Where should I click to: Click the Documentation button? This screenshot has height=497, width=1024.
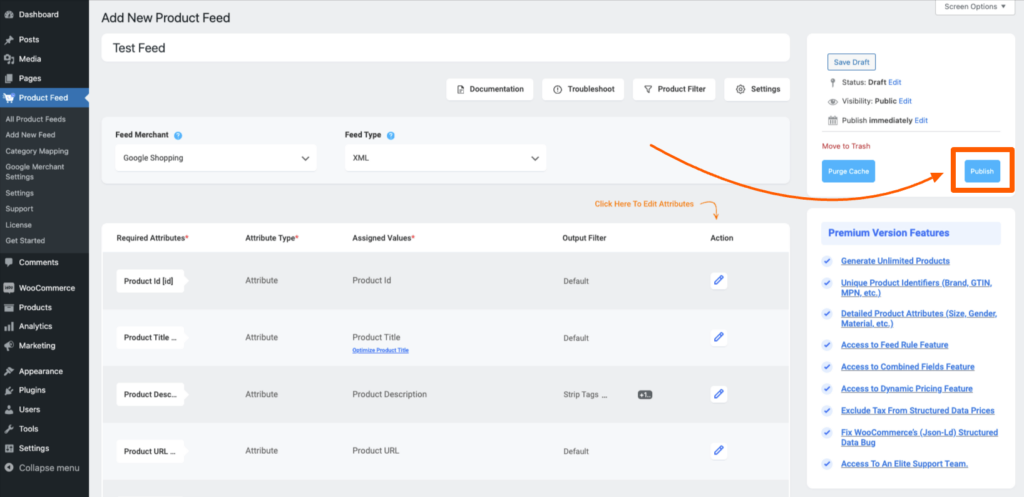coord(490,89)
